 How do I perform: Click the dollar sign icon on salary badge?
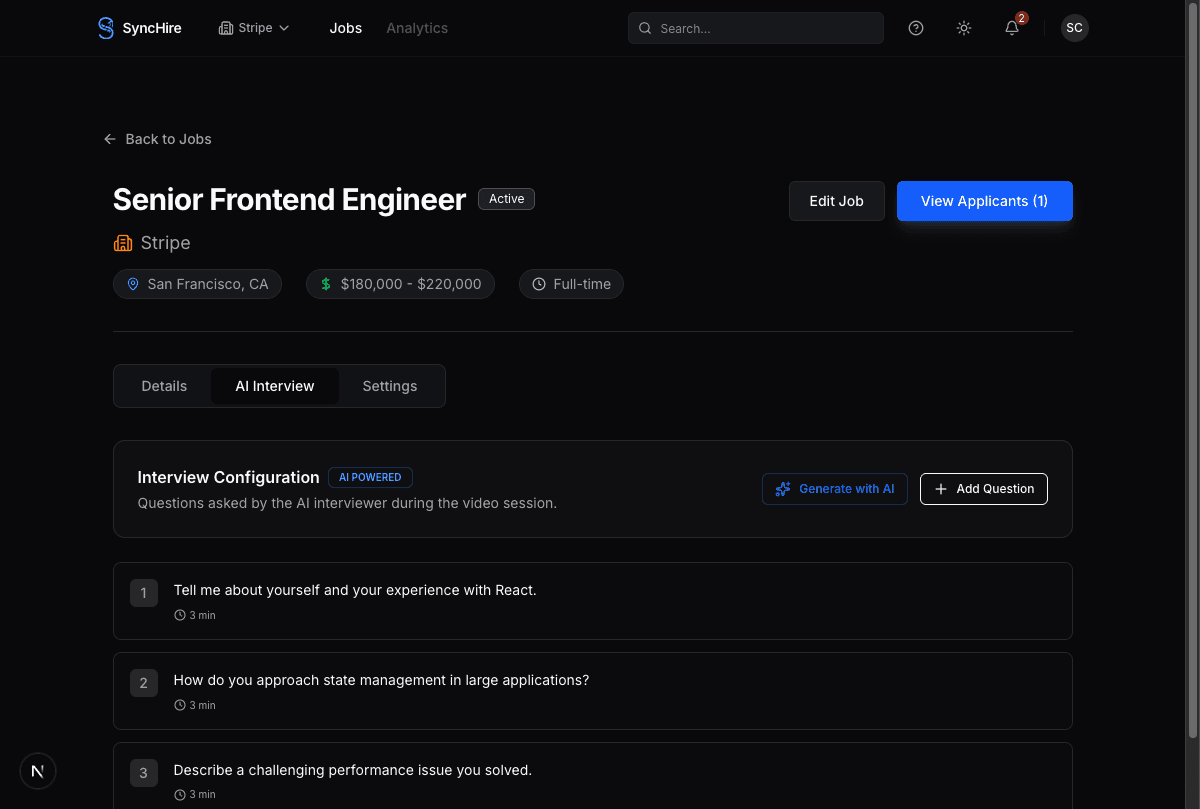click(325, 284)
